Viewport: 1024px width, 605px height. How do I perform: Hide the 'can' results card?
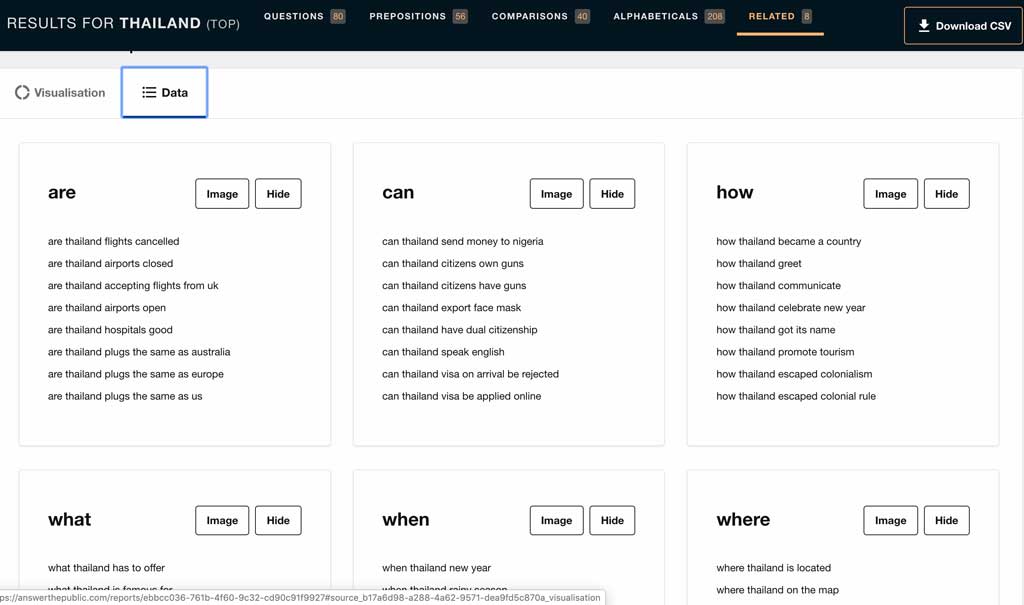[612, 194]
